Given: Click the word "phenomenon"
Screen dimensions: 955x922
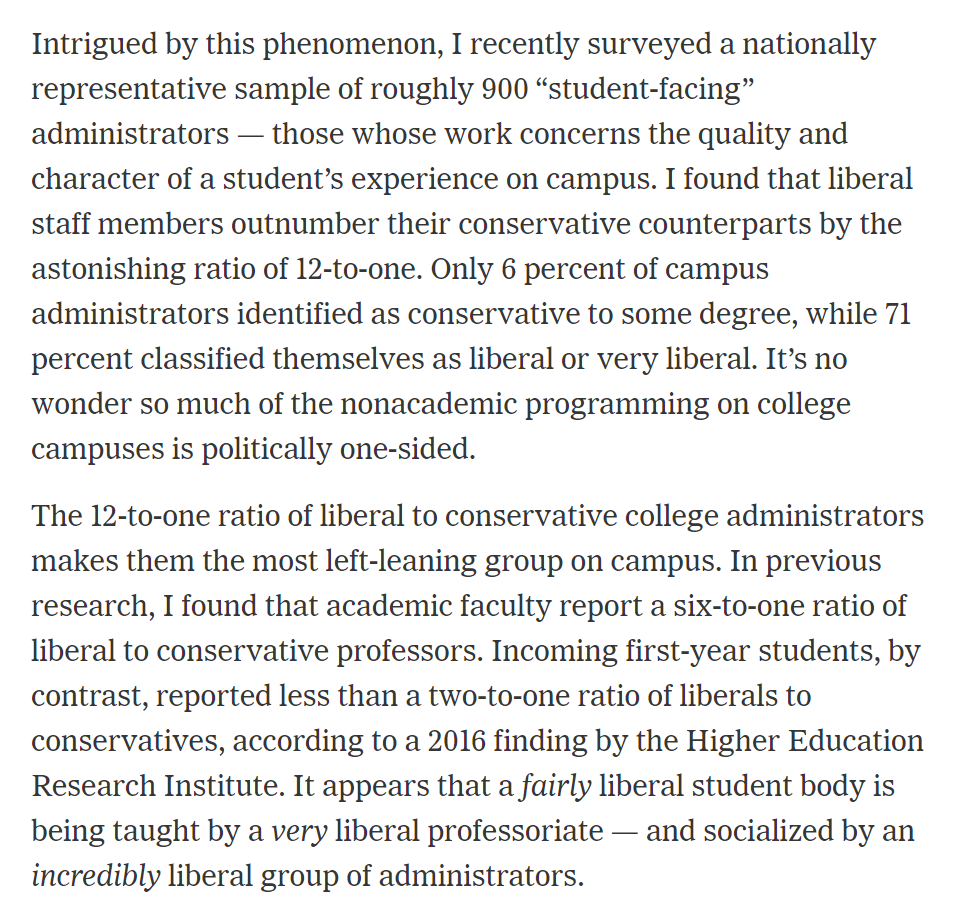Looking at the screenshot, I should [x=352, y=45].
